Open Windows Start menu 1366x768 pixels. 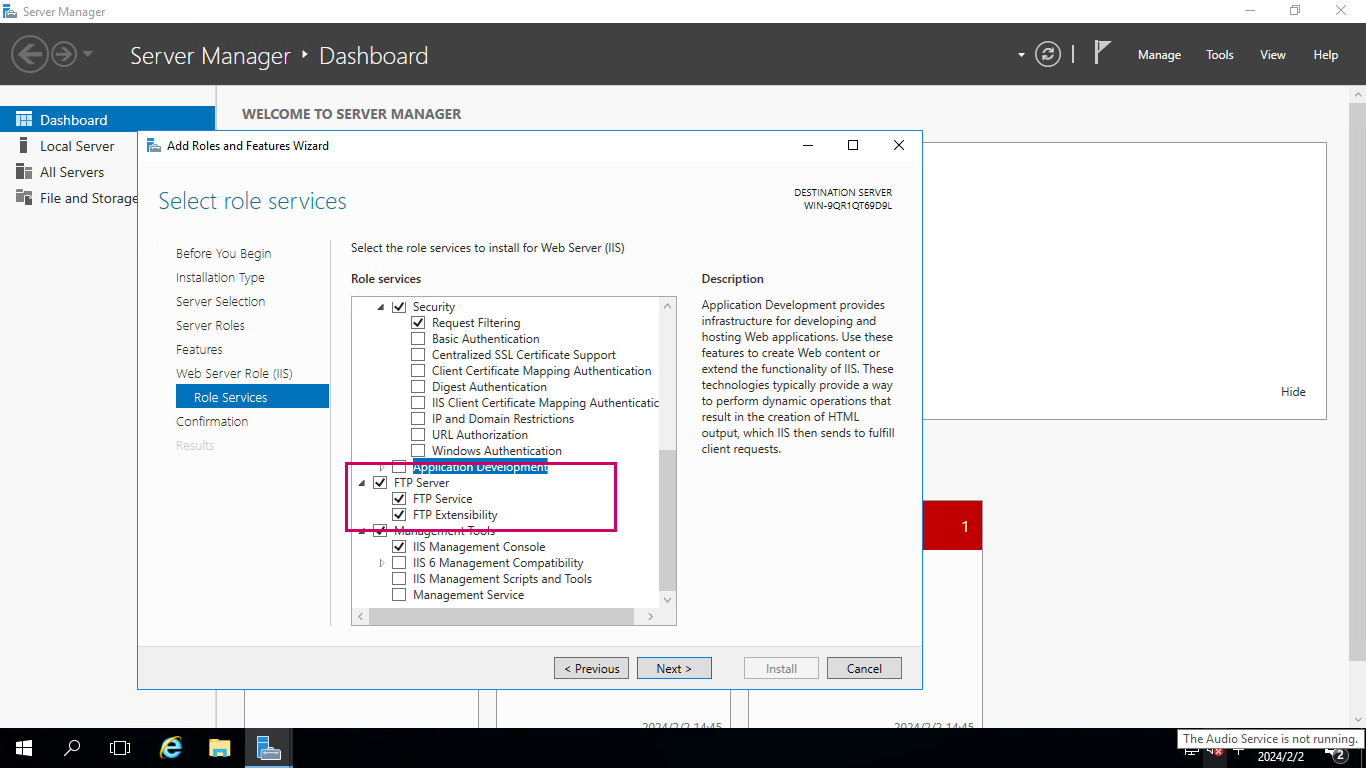tap(24, 748)
